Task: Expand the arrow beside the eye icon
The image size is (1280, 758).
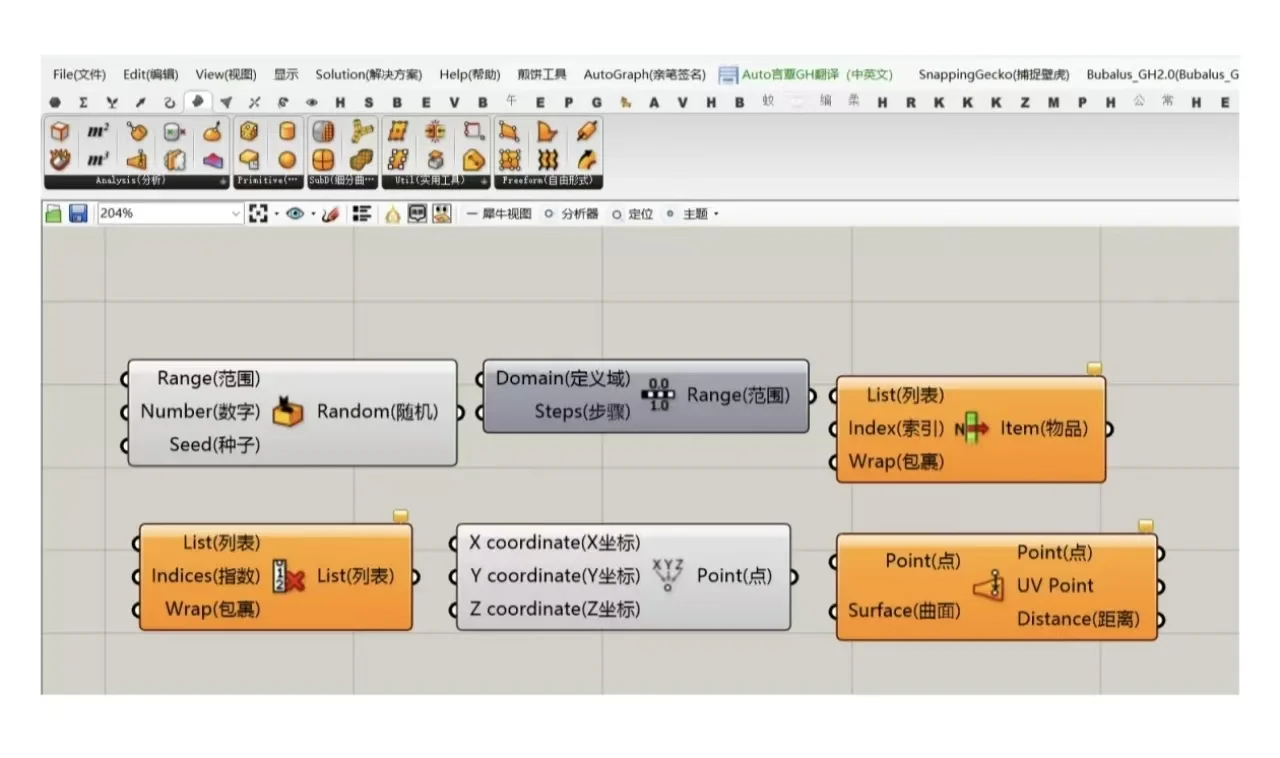Action: pos(313,214)
